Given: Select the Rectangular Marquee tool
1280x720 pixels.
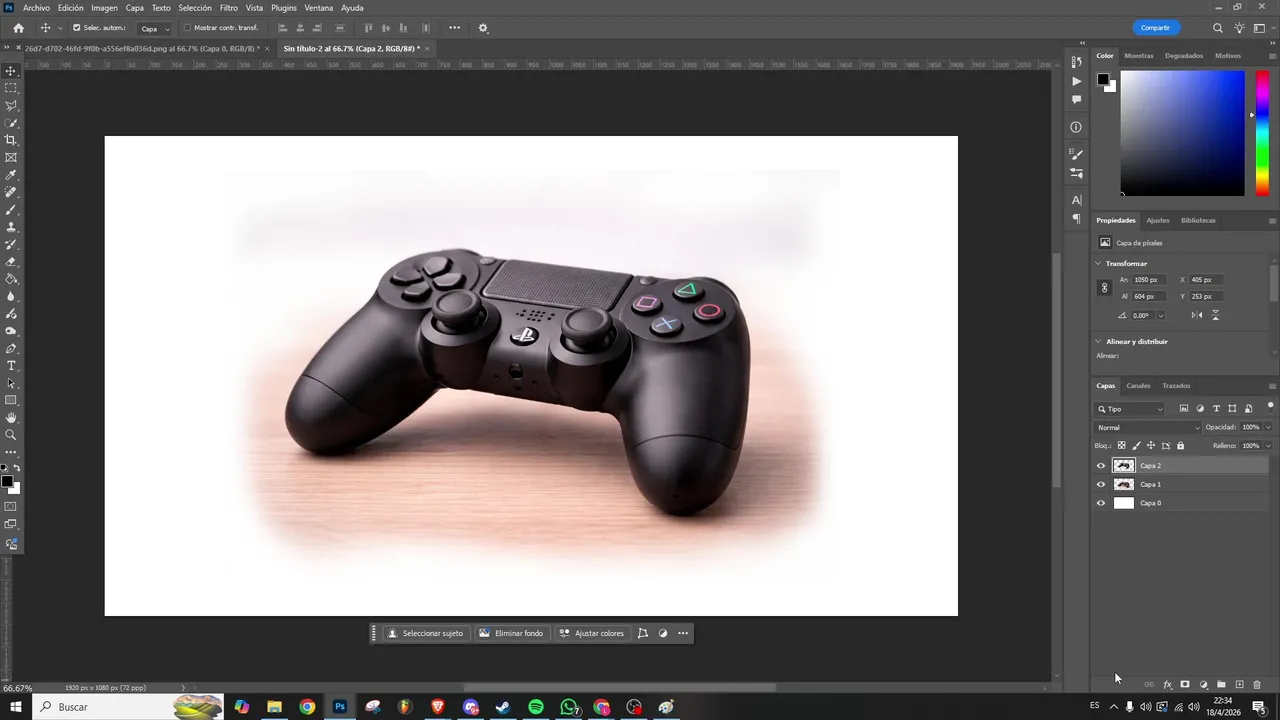Looking at the screenshot, I should 11,88.
